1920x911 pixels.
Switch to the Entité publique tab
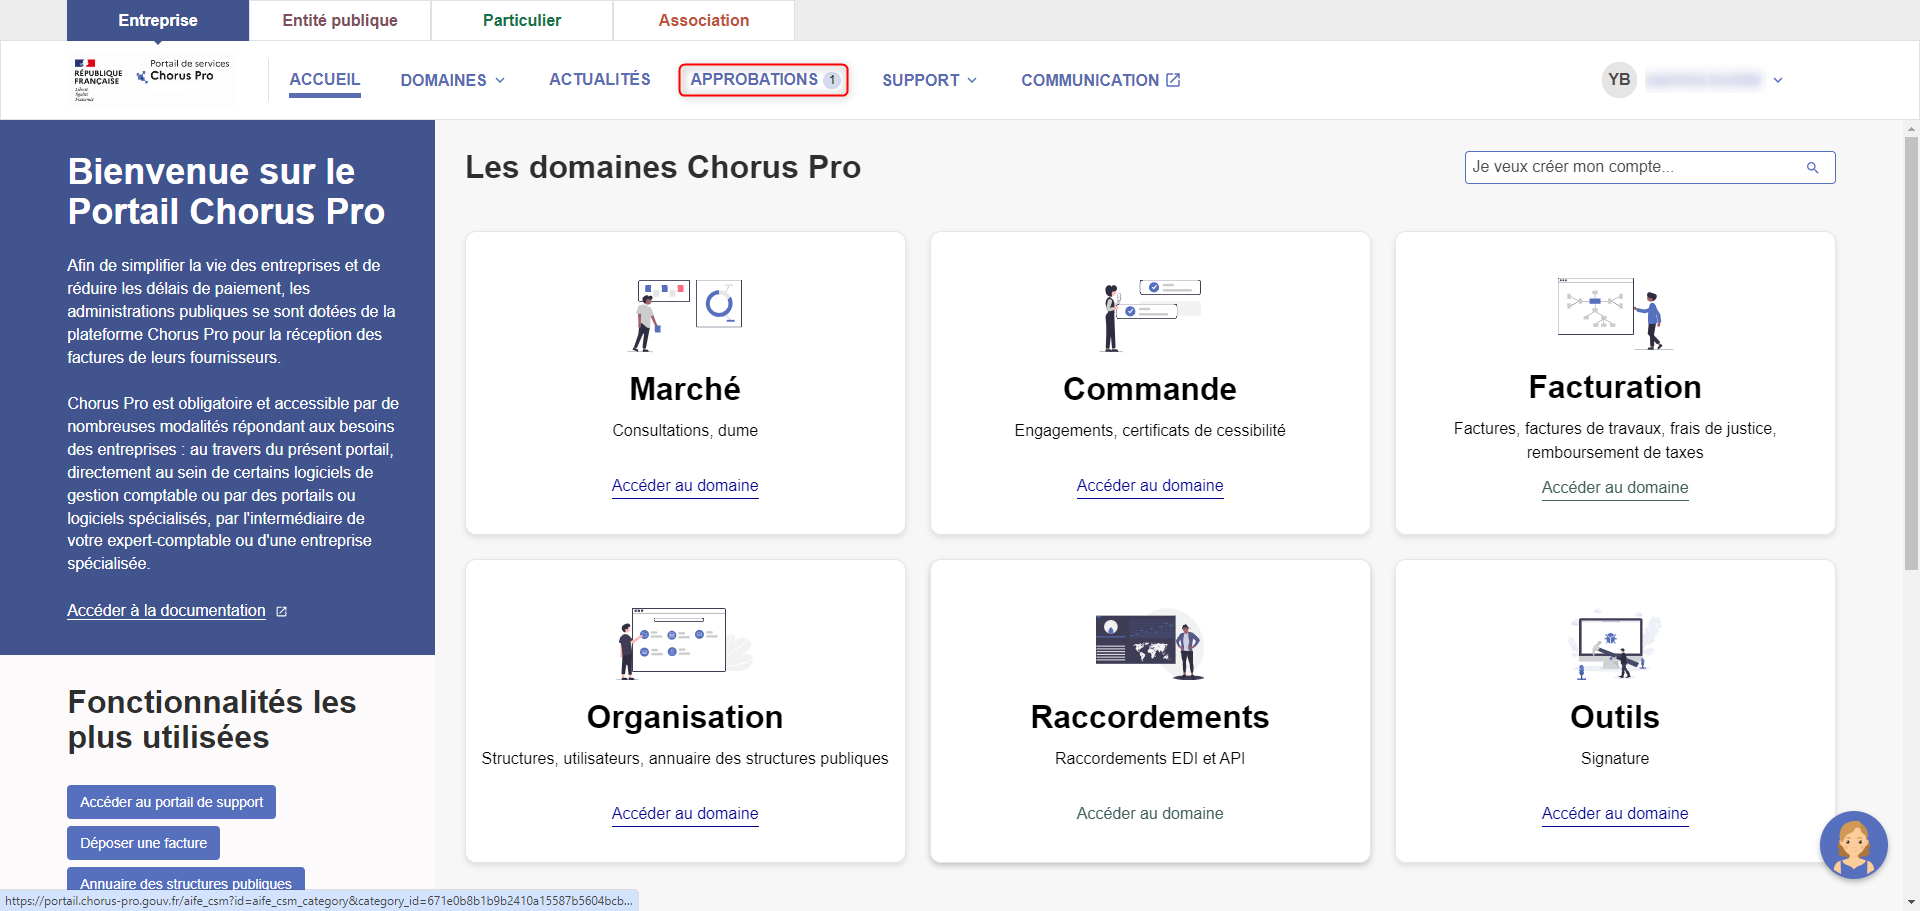point(340,20)
